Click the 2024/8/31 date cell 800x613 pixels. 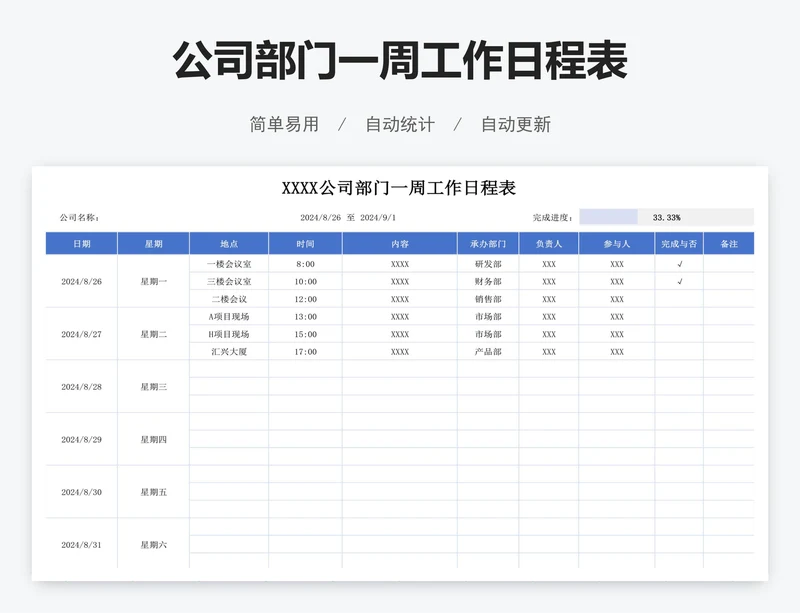tap(82, 545)
